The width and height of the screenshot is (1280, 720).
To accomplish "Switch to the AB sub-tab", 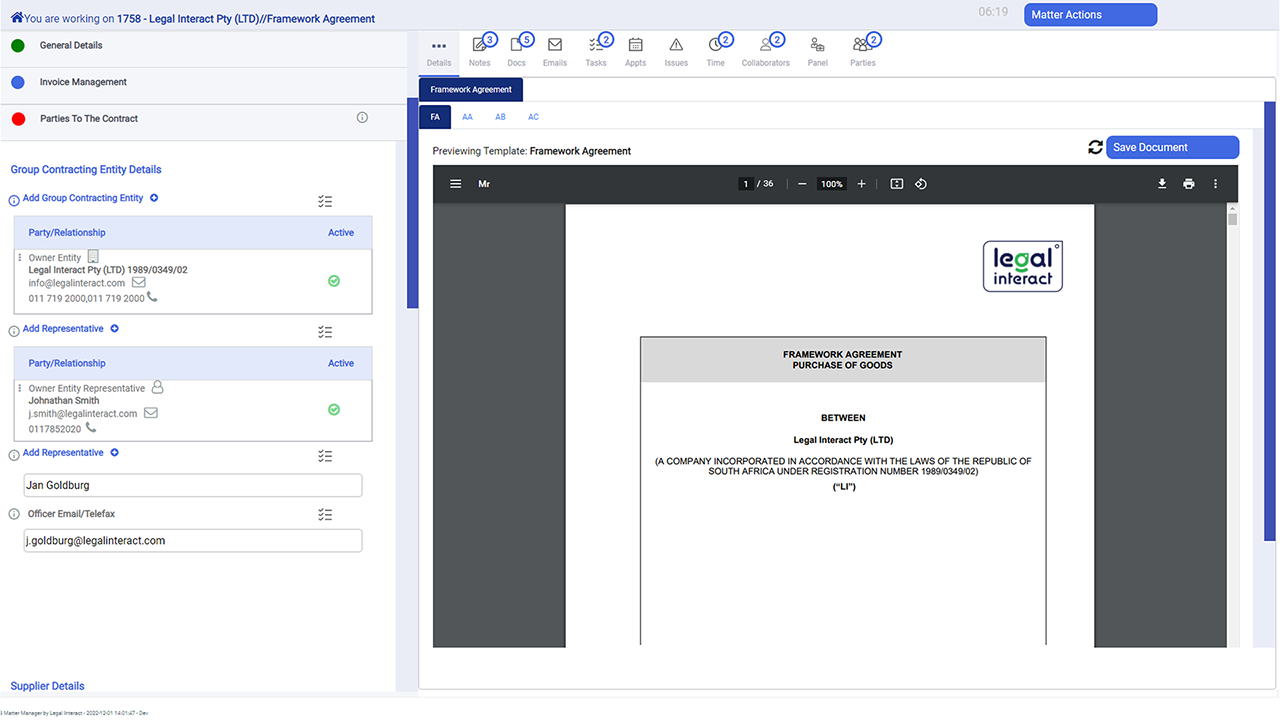I will pyautogui.click(x=500, y=117).
